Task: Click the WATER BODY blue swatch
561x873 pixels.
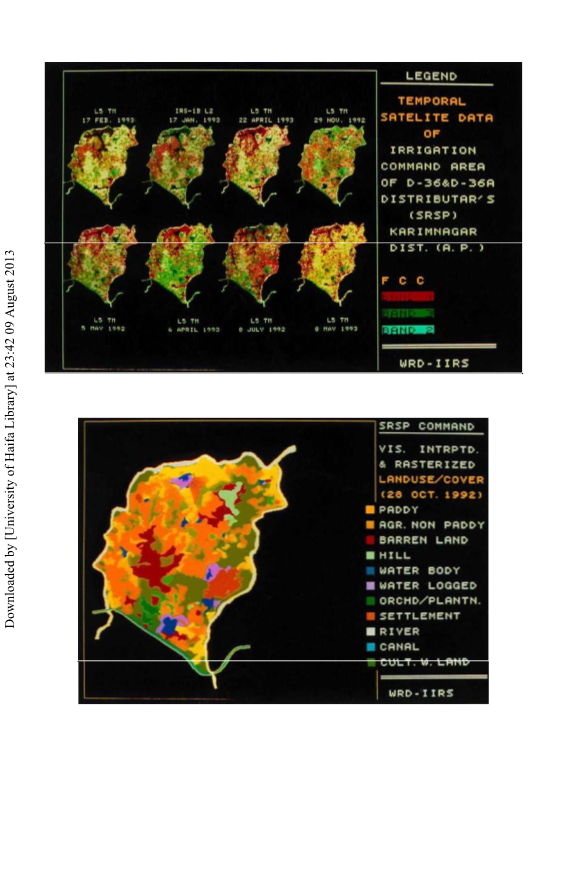Action: (x=370, y=571)
